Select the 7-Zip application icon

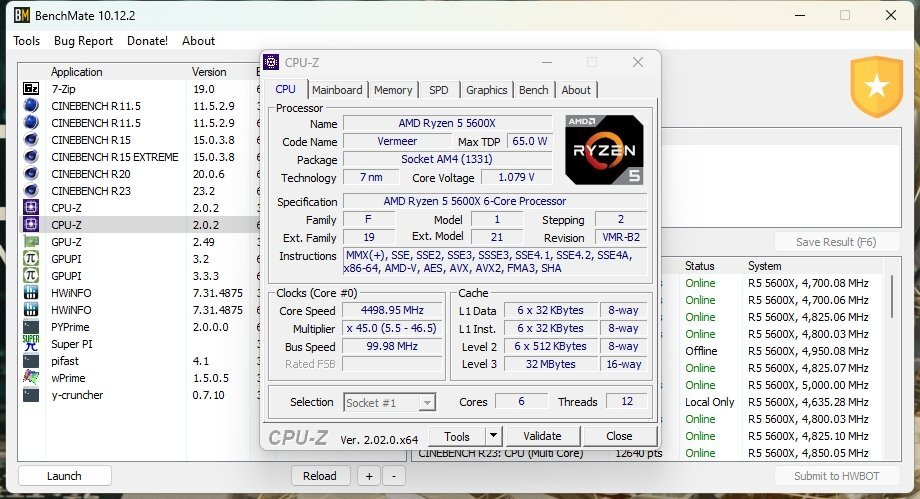pos(31,89)
